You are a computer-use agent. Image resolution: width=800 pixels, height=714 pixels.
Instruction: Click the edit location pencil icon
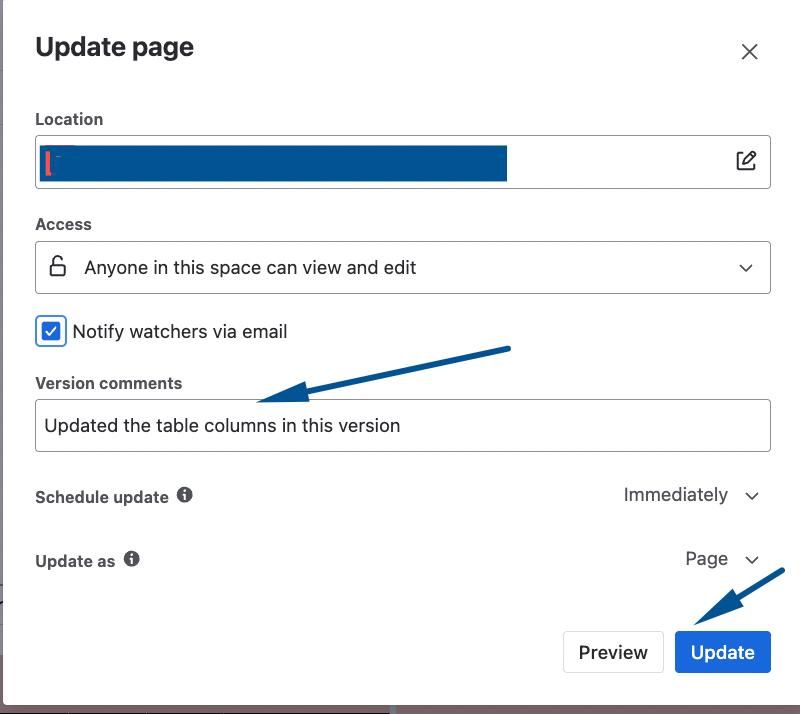pos(746,161)
